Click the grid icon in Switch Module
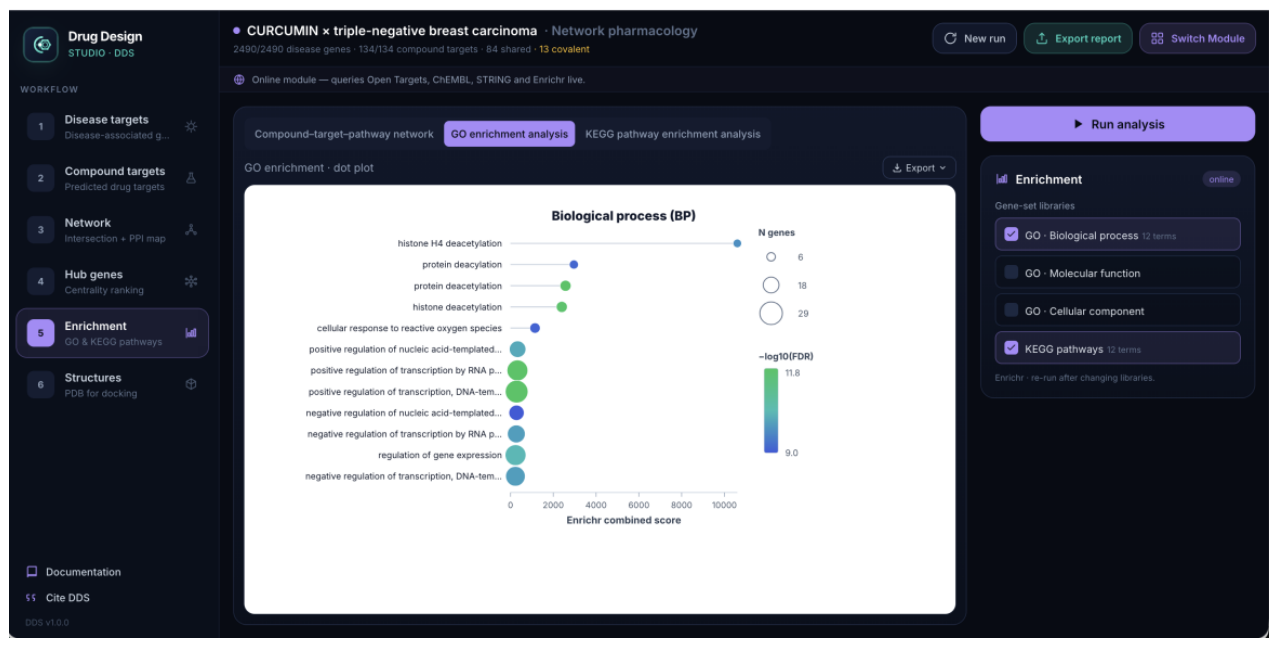 pyautogui.click(x=1157, y=38)
